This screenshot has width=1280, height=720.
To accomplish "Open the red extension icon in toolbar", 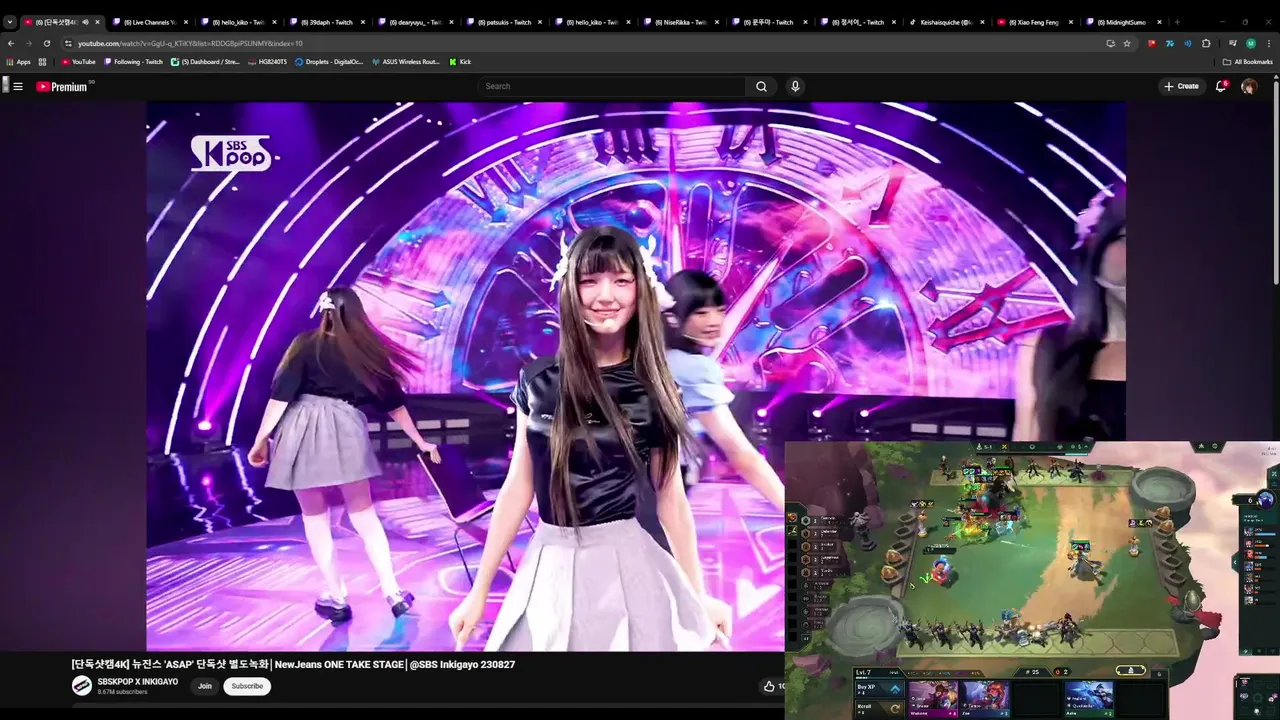I will point(1152,44).
